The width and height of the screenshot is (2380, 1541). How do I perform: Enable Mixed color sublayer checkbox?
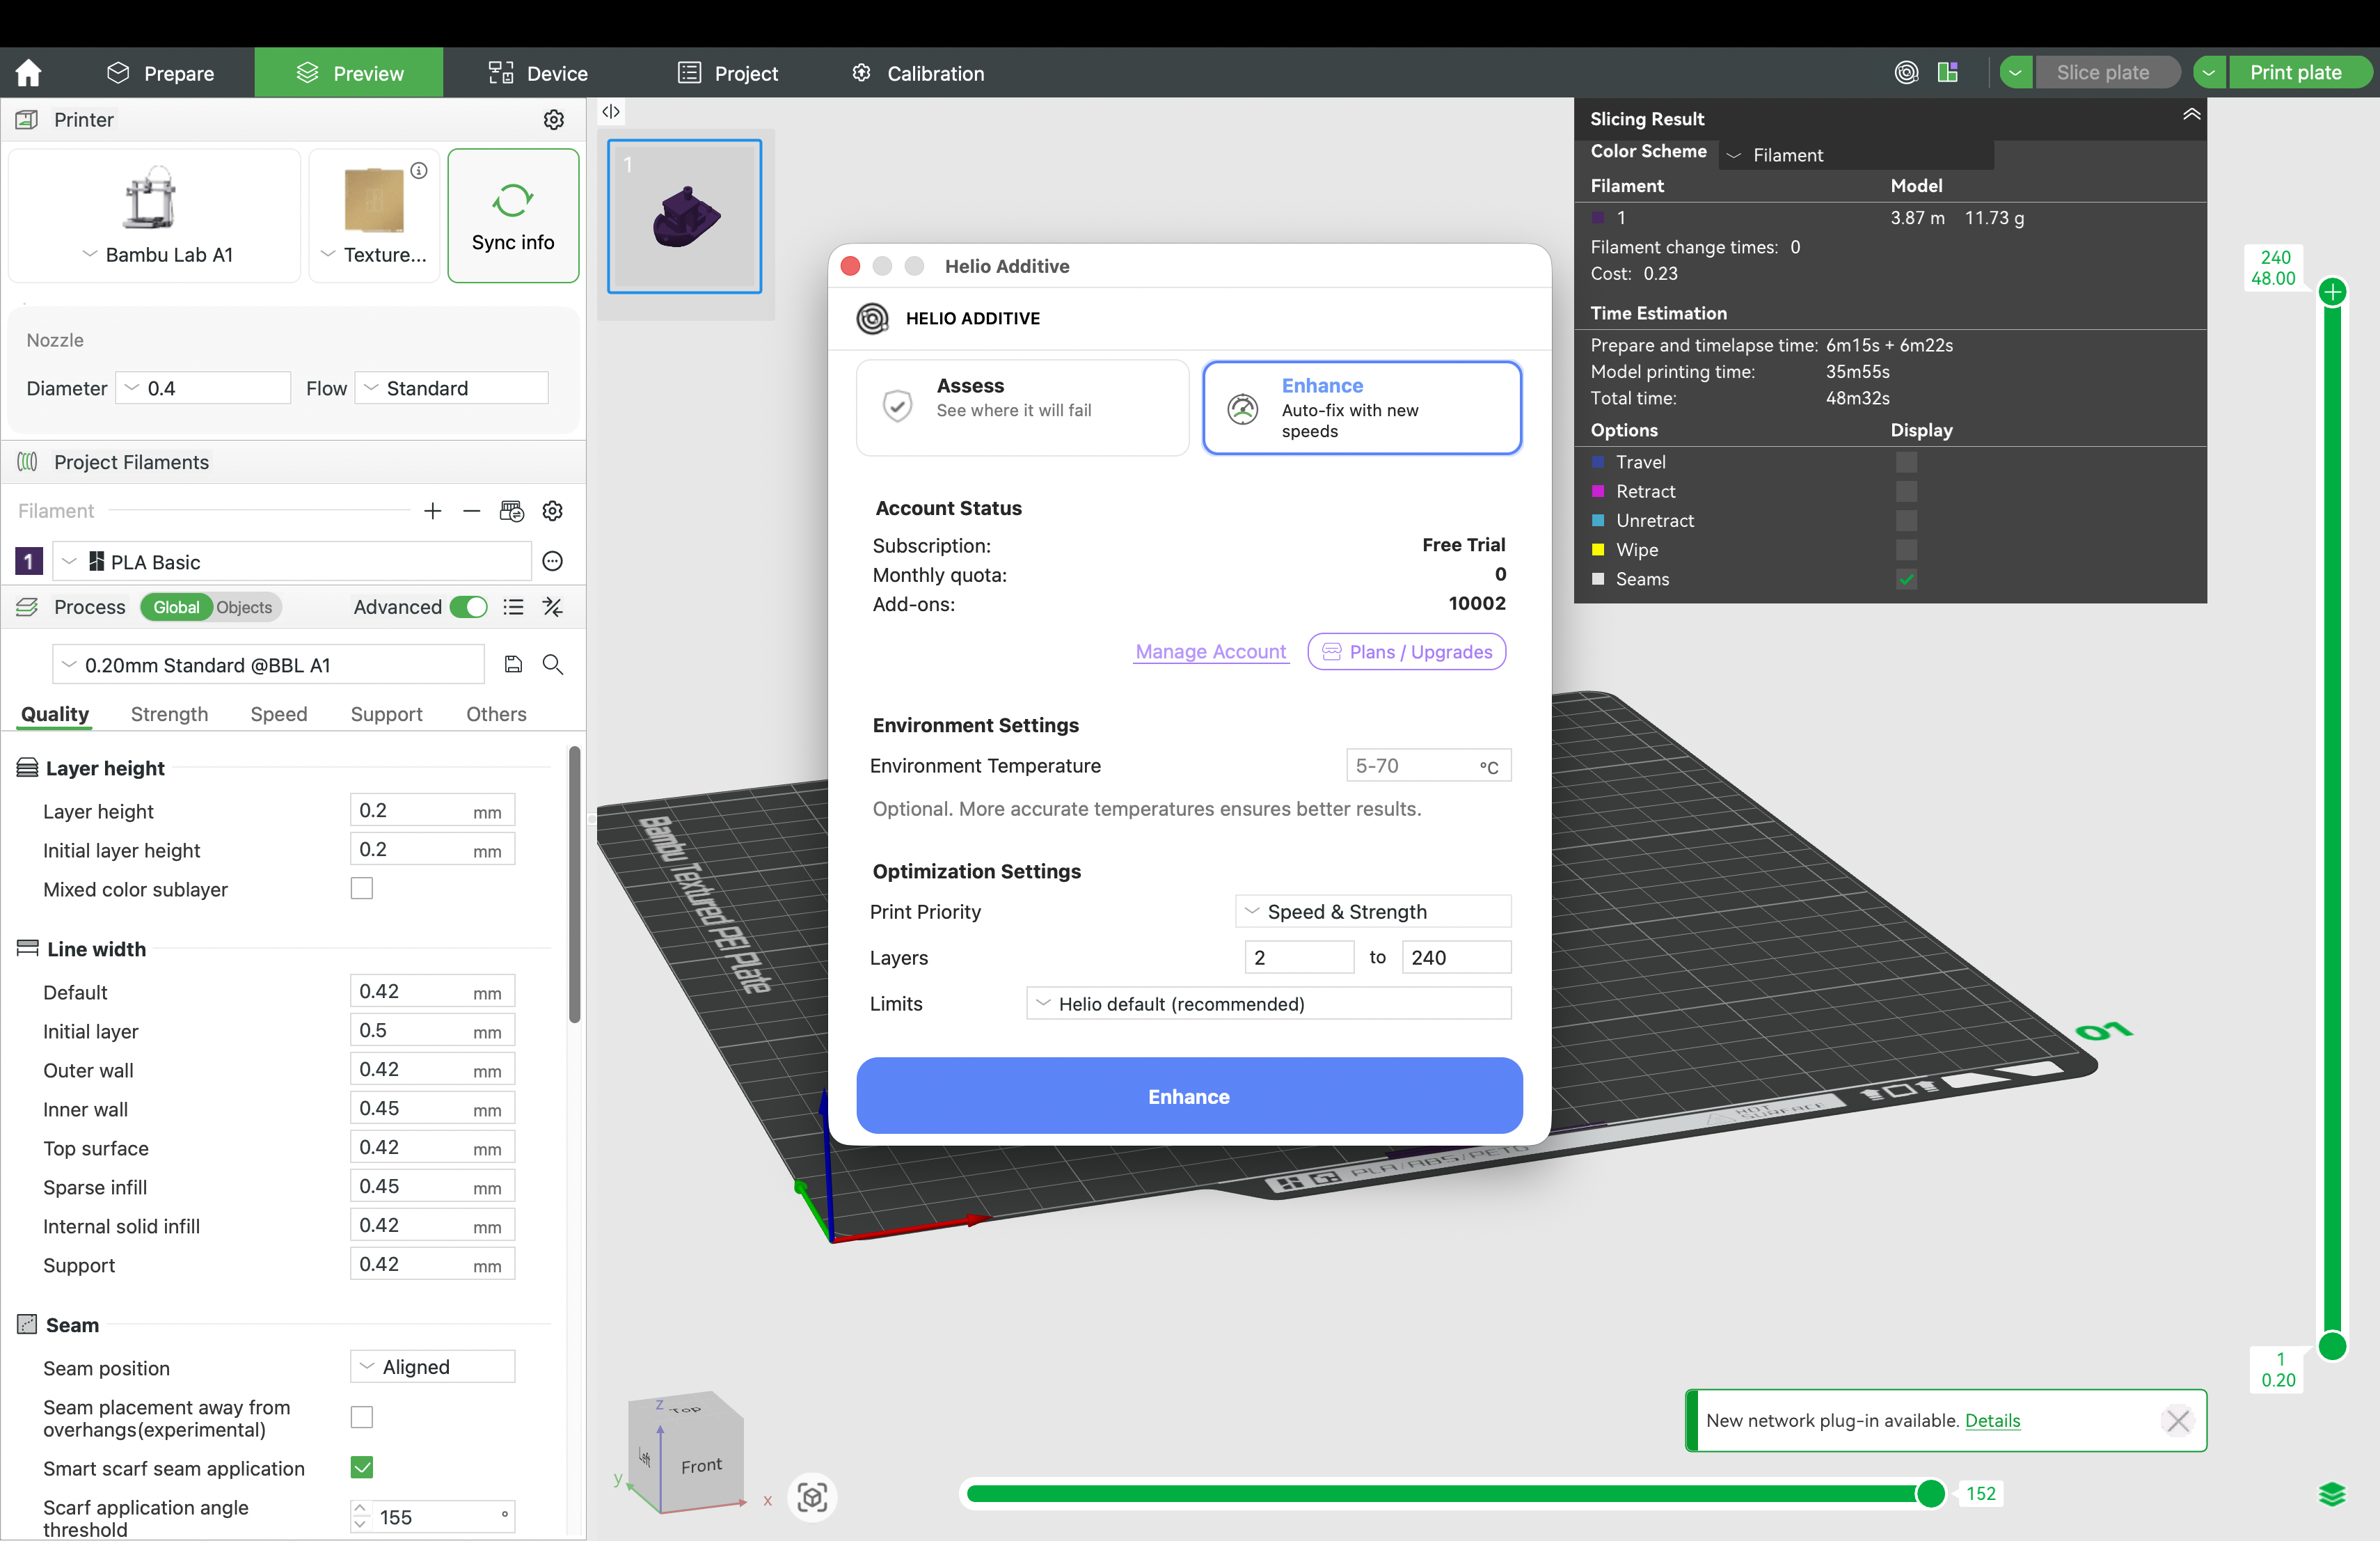(x=362, y=888)
